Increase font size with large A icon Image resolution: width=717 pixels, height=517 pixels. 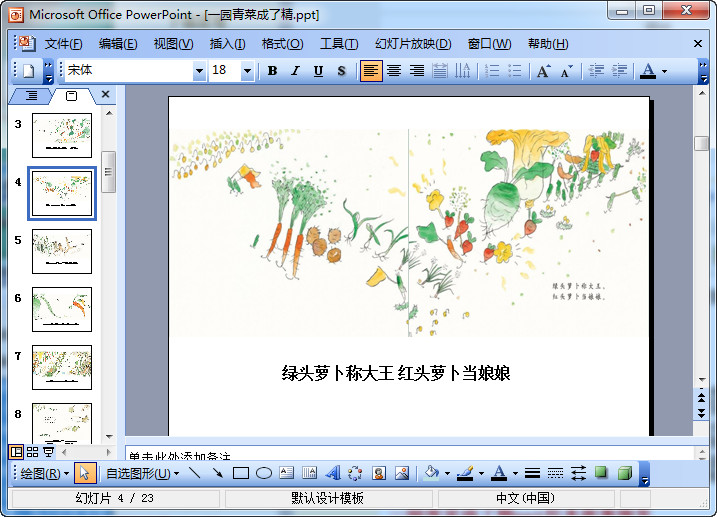pos(543,71)
